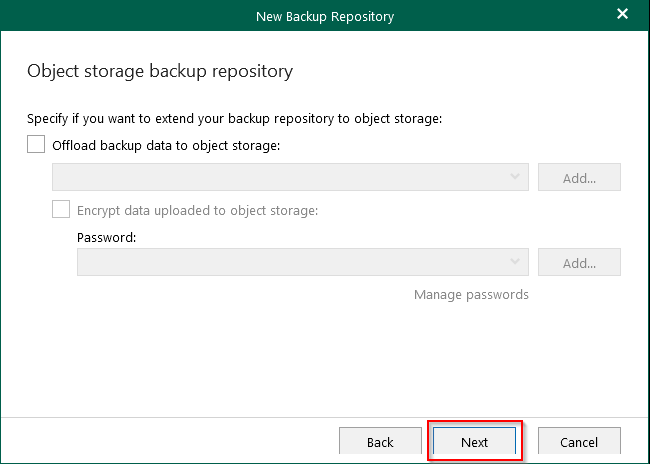
Task: Proceed with the Next button
Action: (x=474, y=441)
